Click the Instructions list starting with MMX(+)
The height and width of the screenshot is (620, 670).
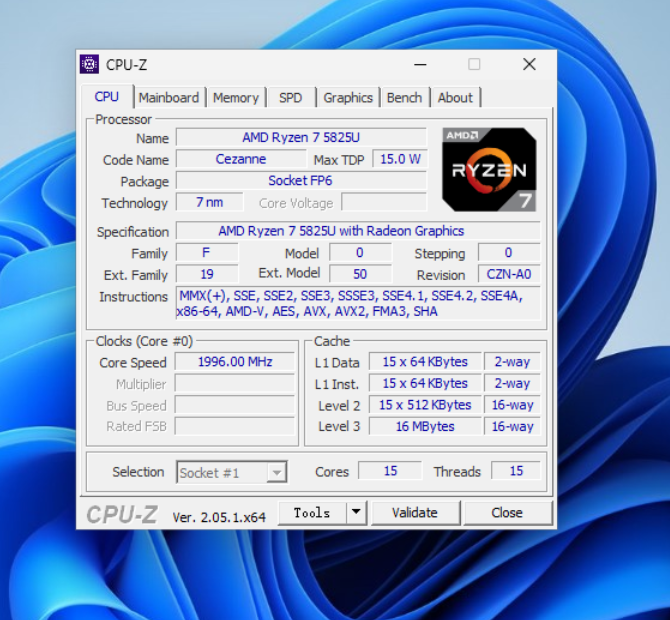tap(358, 303)
